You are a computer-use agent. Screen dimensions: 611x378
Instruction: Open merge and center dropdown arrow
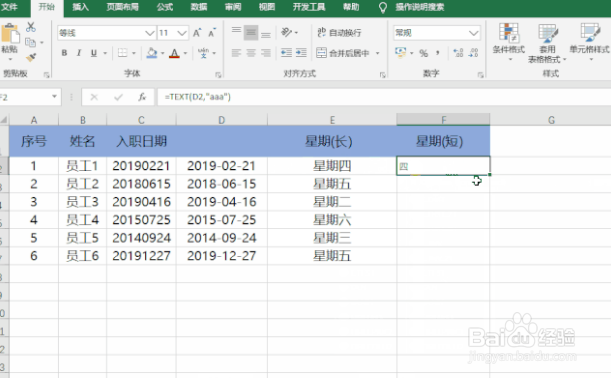[377, 53]
